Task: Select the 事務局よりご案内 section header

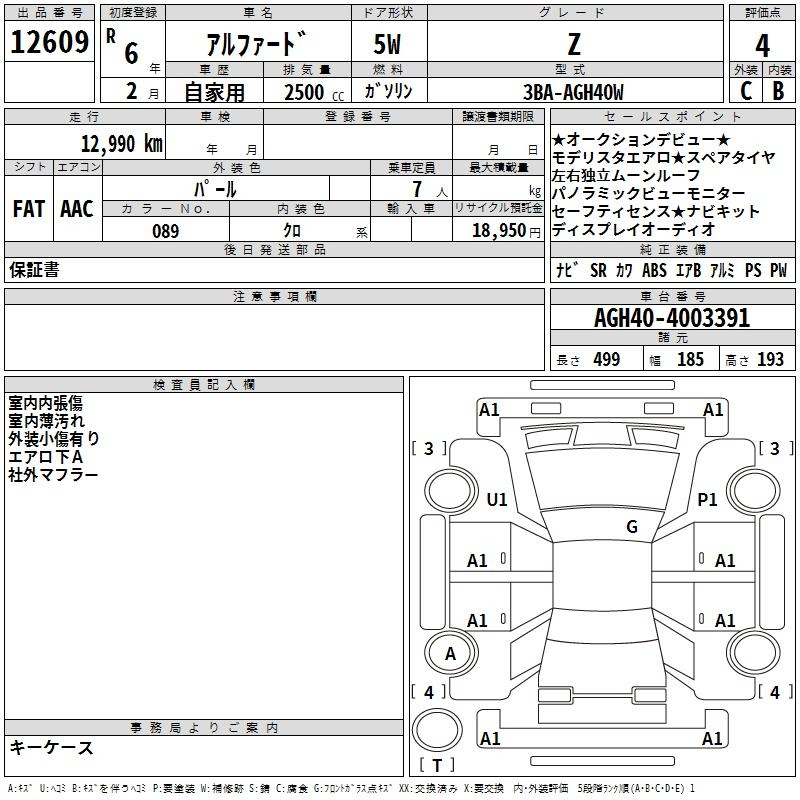Action: (204, 728)
